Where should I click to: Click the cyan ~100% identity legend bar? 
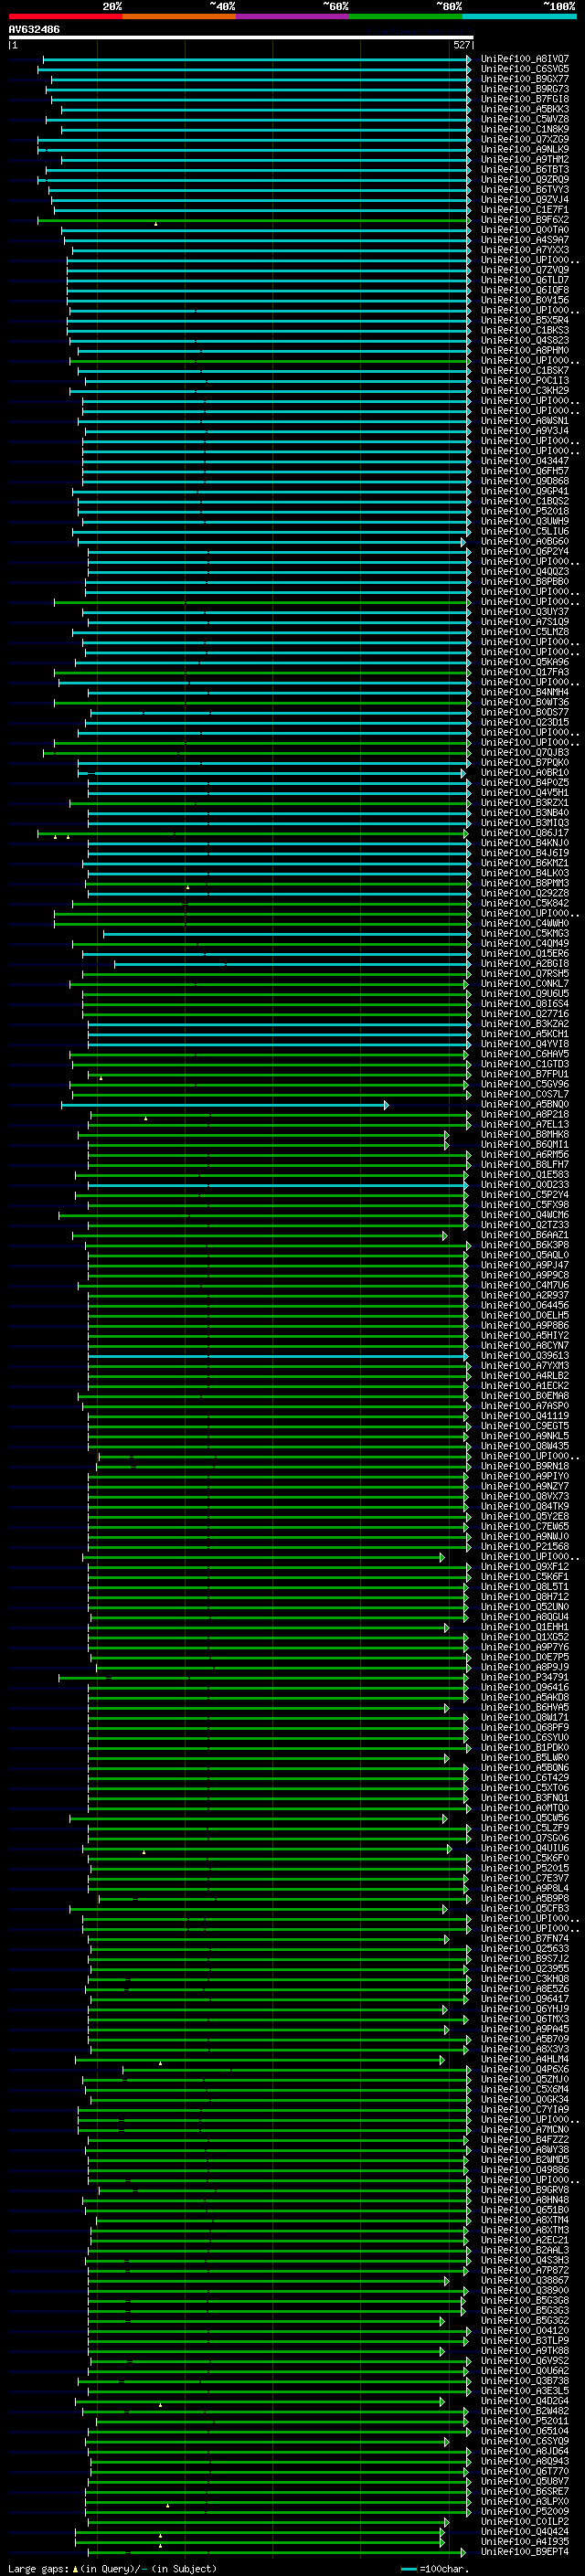tap(519, 16)
